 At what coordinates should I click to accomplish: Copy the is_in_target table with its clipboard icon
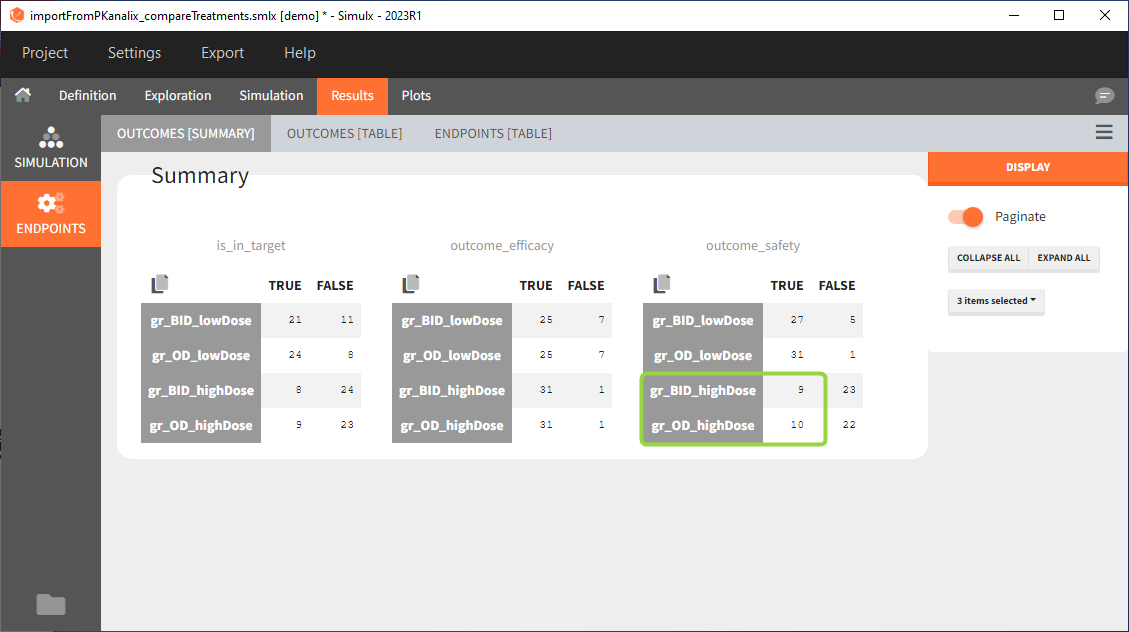point(159,283)
